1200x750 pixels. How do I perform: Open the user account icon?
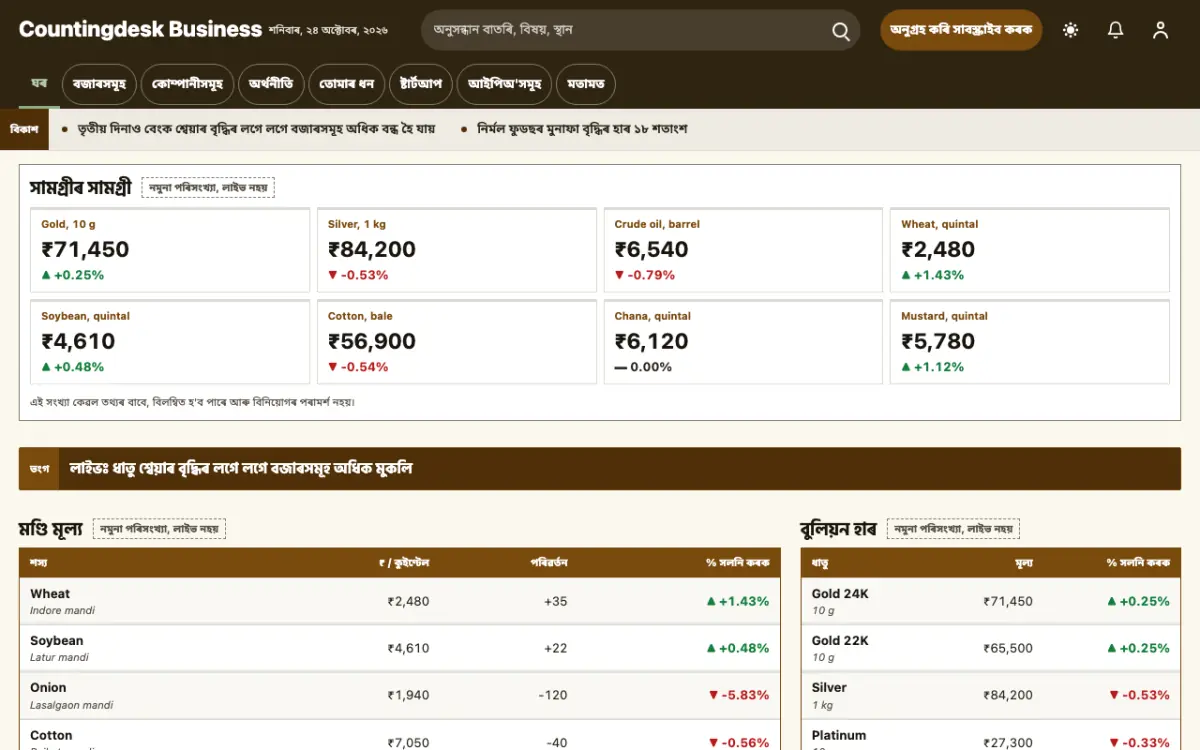pos(1160,30)
